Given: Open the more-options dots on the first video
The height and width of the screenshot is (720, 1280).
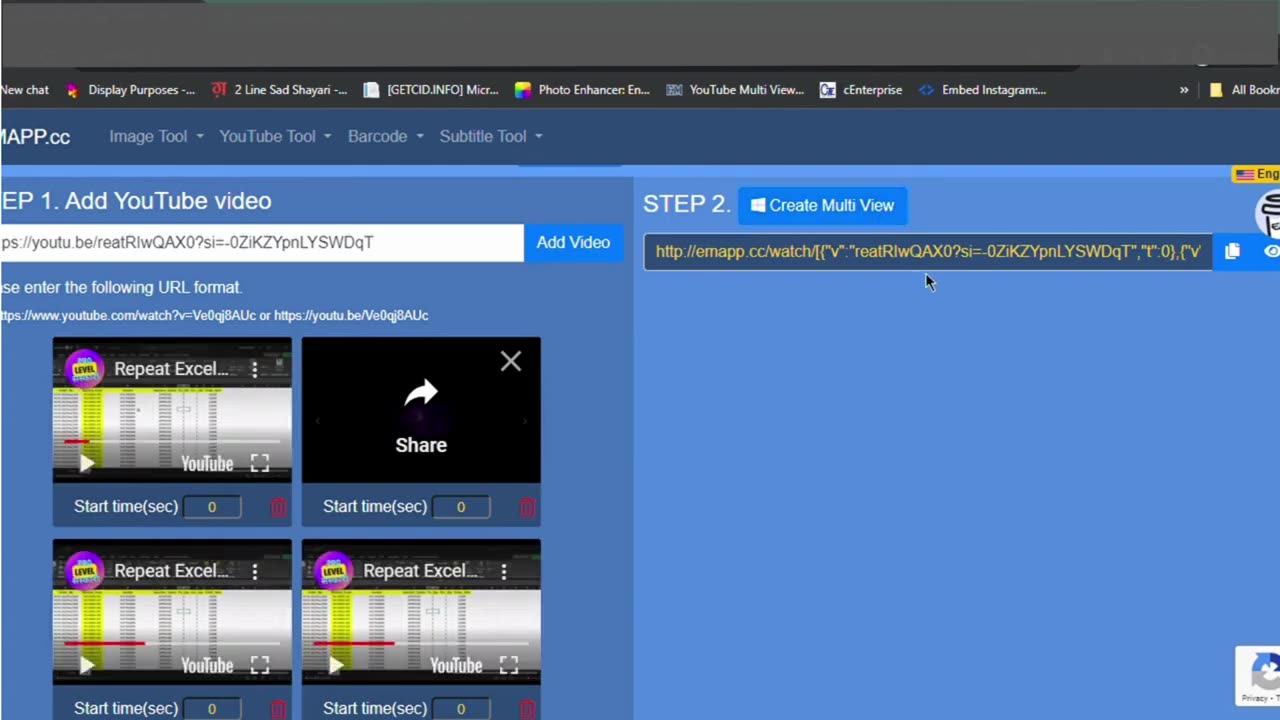Looking at the screenshot, I should tap(255, 369).
